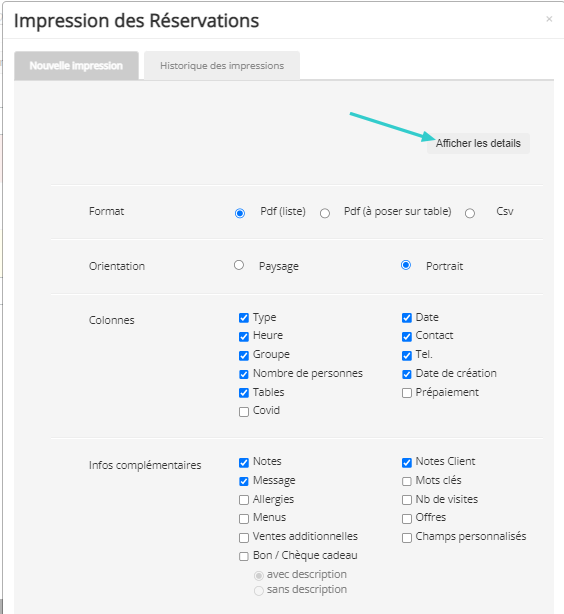
Task: Uncheck the Notes Client checkbox
Action: (x=407, y=462)
